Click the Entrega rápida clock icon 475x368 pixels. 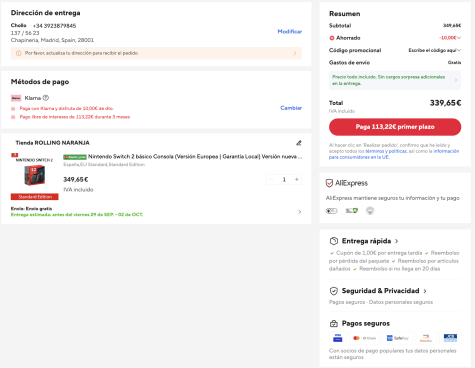pyautogui.click(x=334, y=241)
